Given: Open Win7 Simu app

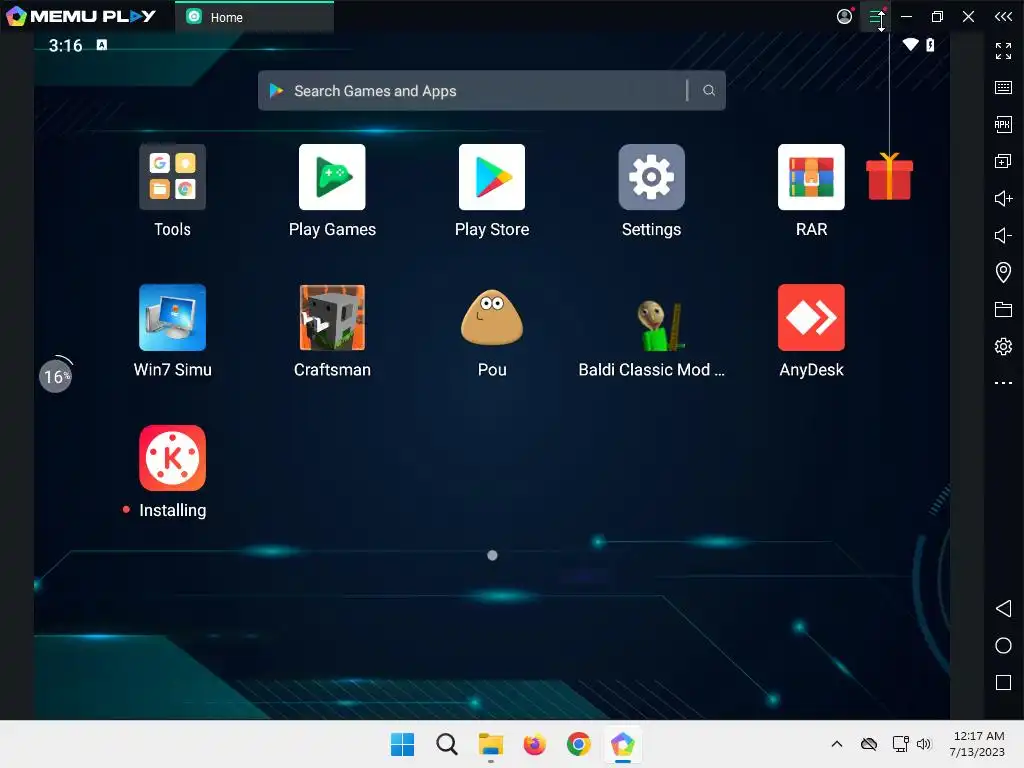Looking at the screenshot, I should (x=172, y=317).
